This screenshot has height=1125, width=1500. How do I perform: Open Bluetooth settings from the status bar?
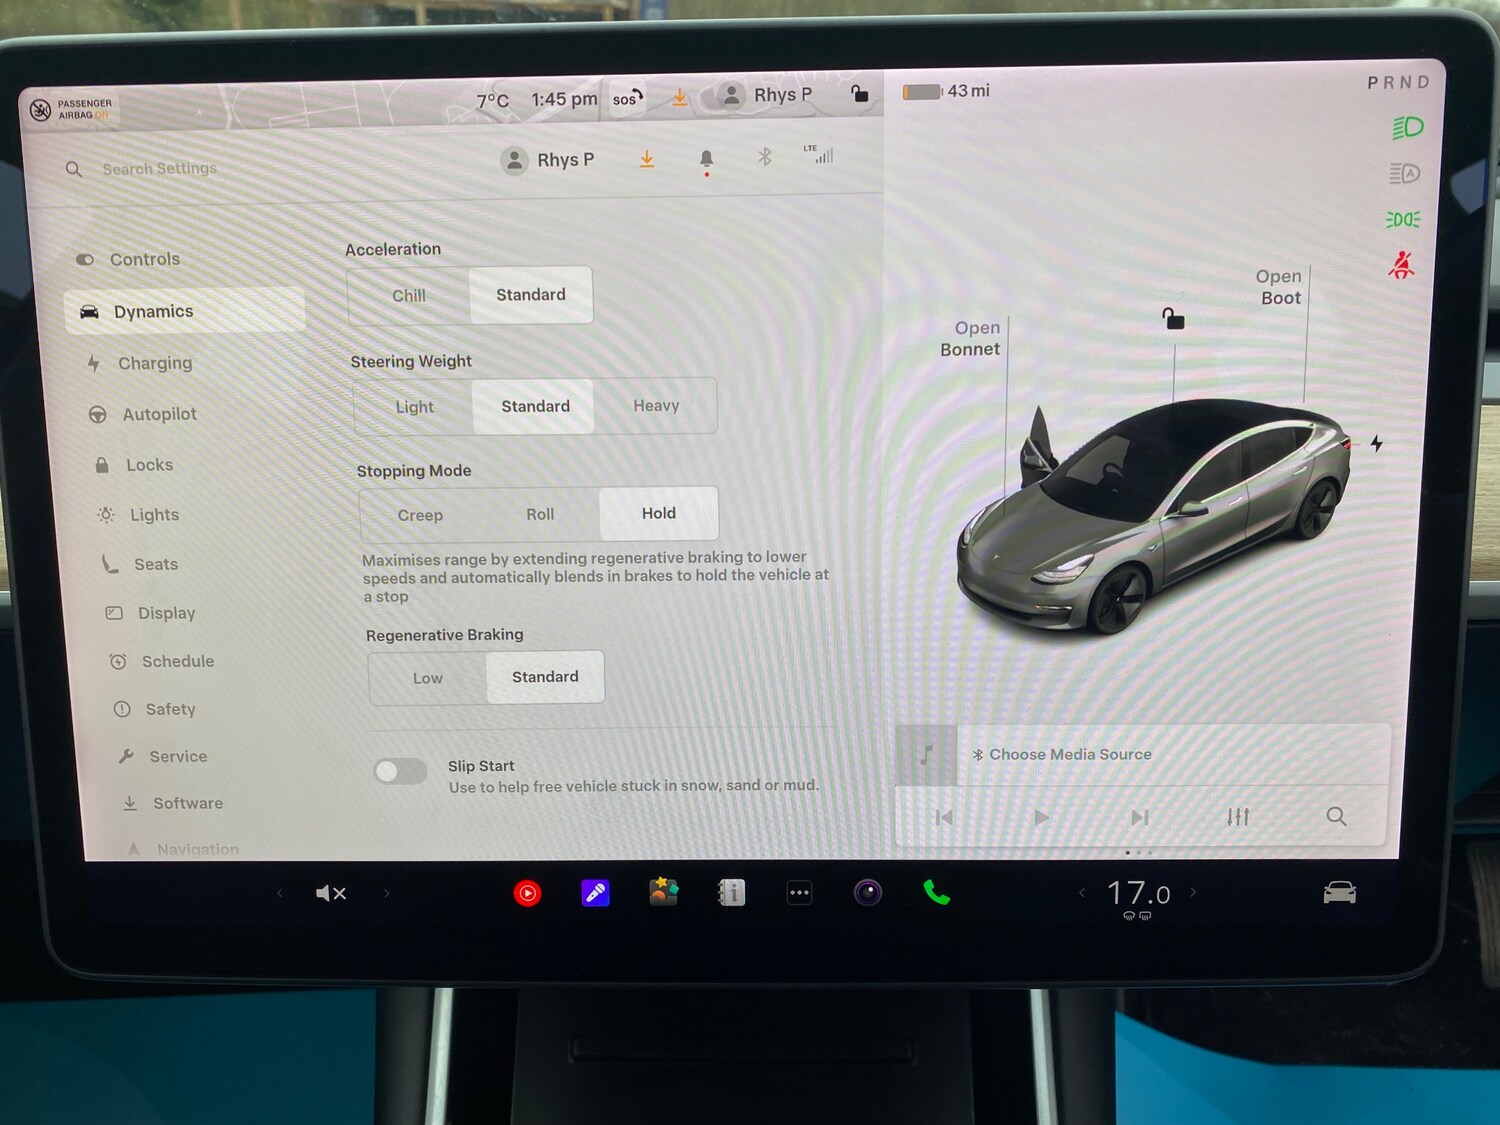[765, 157]
